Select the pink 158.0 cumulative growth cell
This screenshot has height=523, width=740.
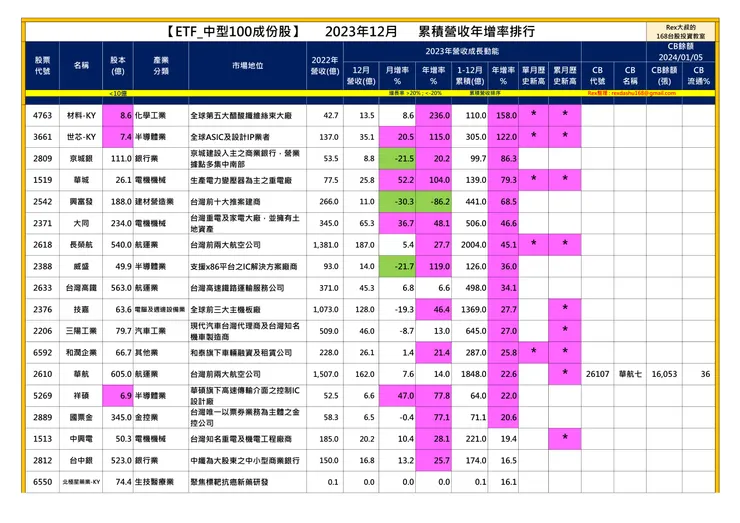(503, 115)
